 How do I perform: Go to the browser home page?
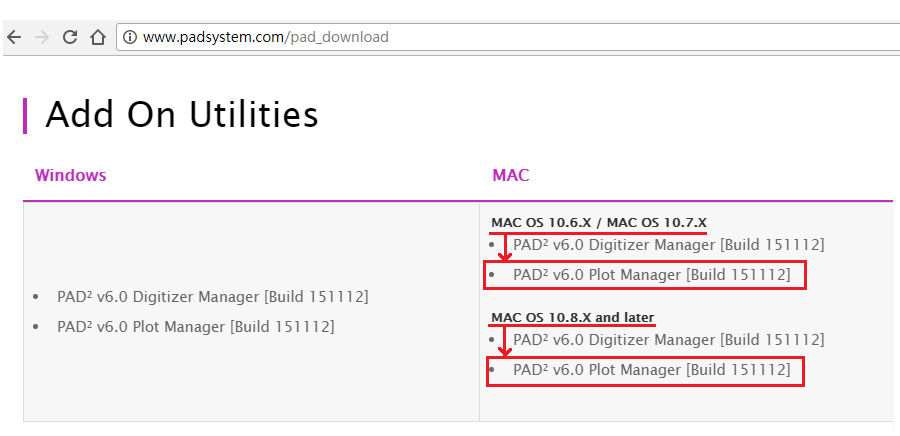97,37
